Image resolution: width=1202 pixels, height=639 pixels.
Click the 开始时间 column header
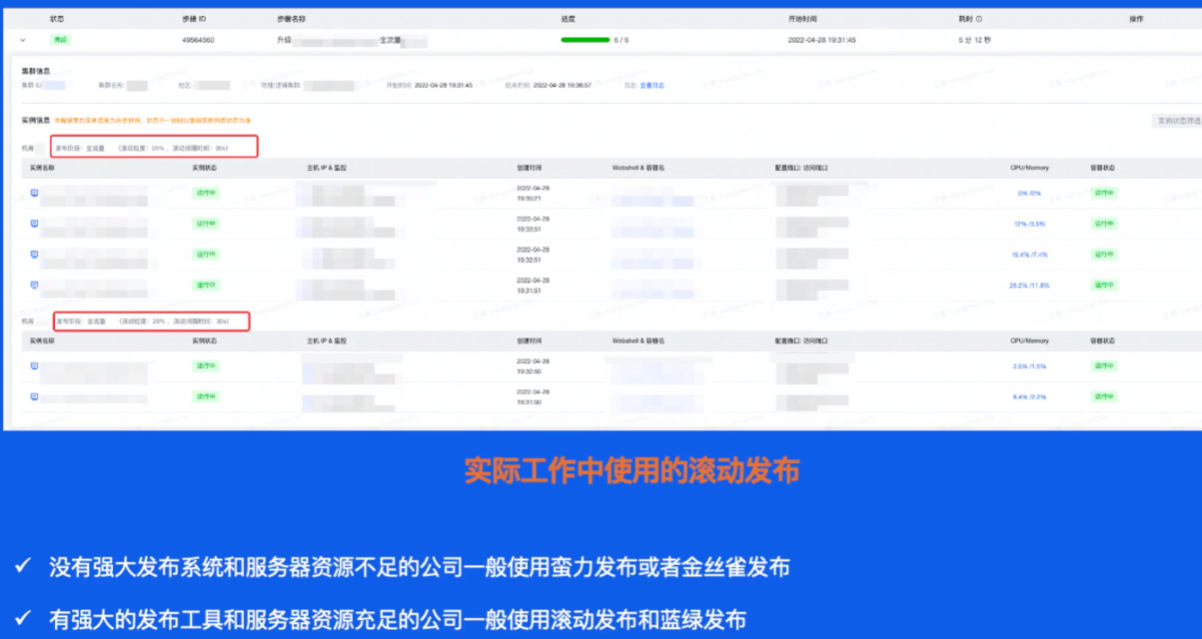[x=801, y=19]
